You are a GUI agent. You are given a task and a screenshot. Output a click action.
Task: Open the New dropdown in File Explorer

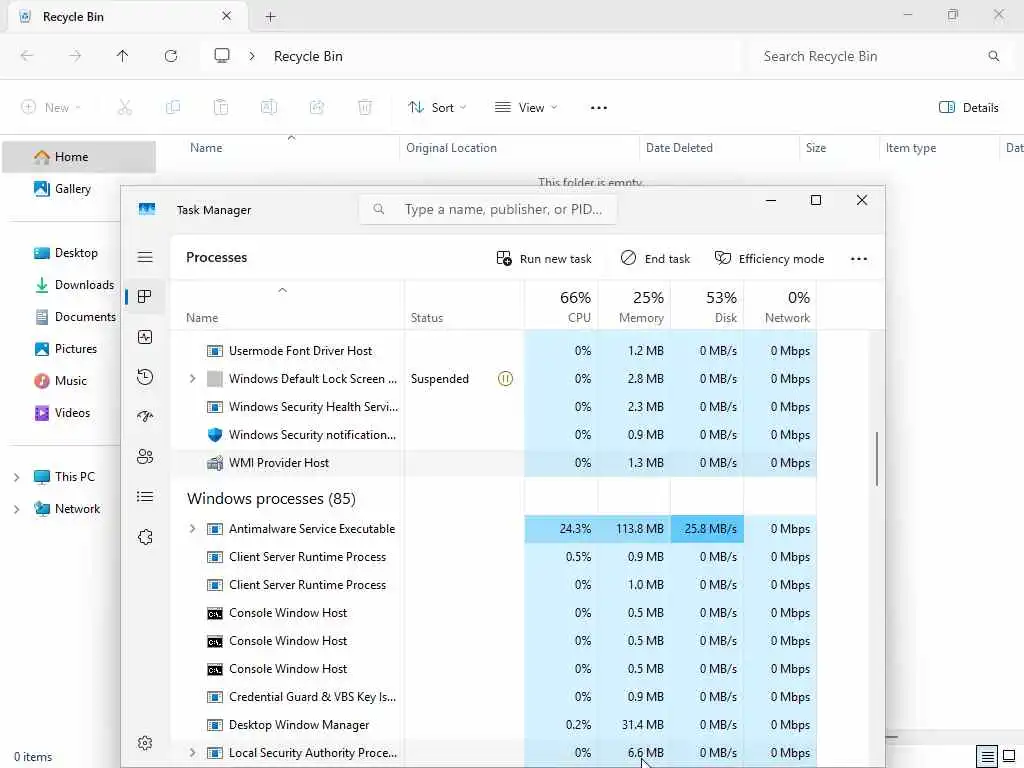(x=51, y=108)
